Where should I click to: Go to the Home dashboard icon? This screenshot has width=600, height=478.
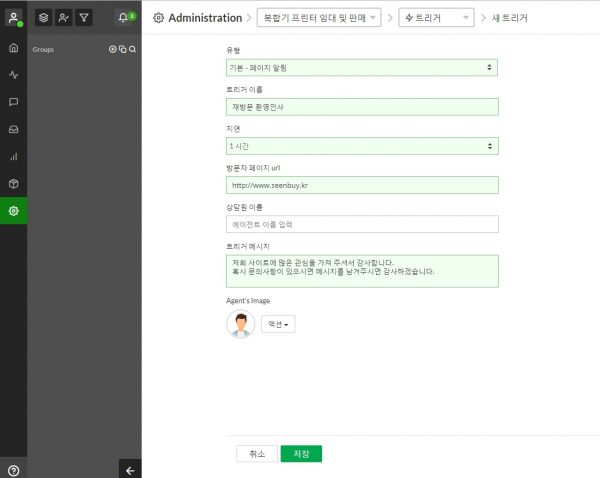[14, 48]
